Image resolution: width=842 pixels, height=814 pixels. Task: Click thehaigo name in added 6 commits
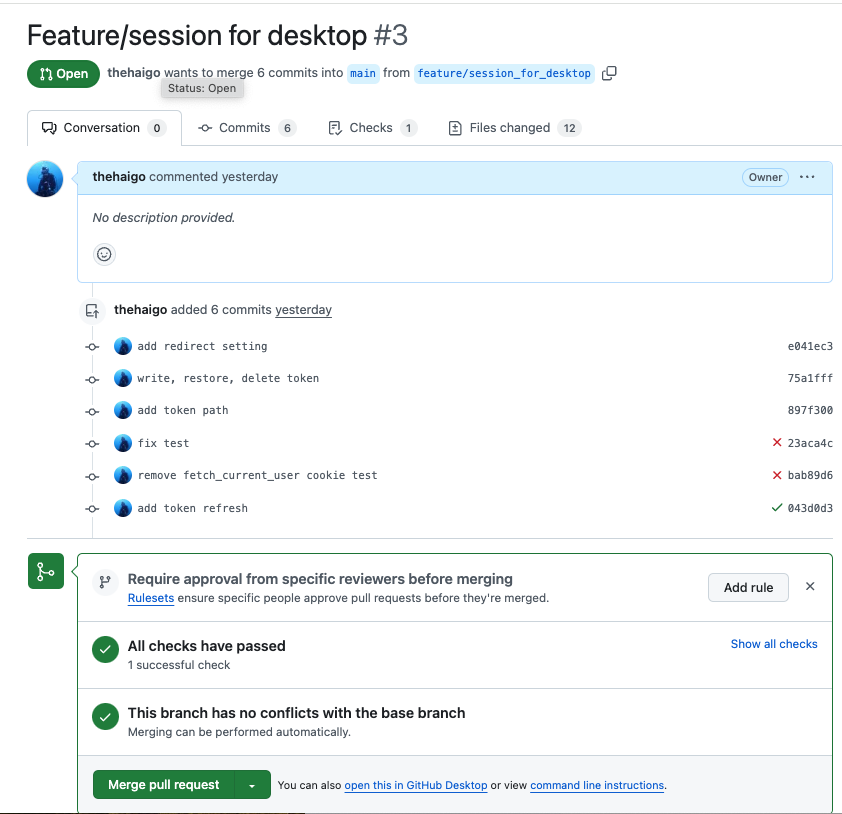click(141, 310)
